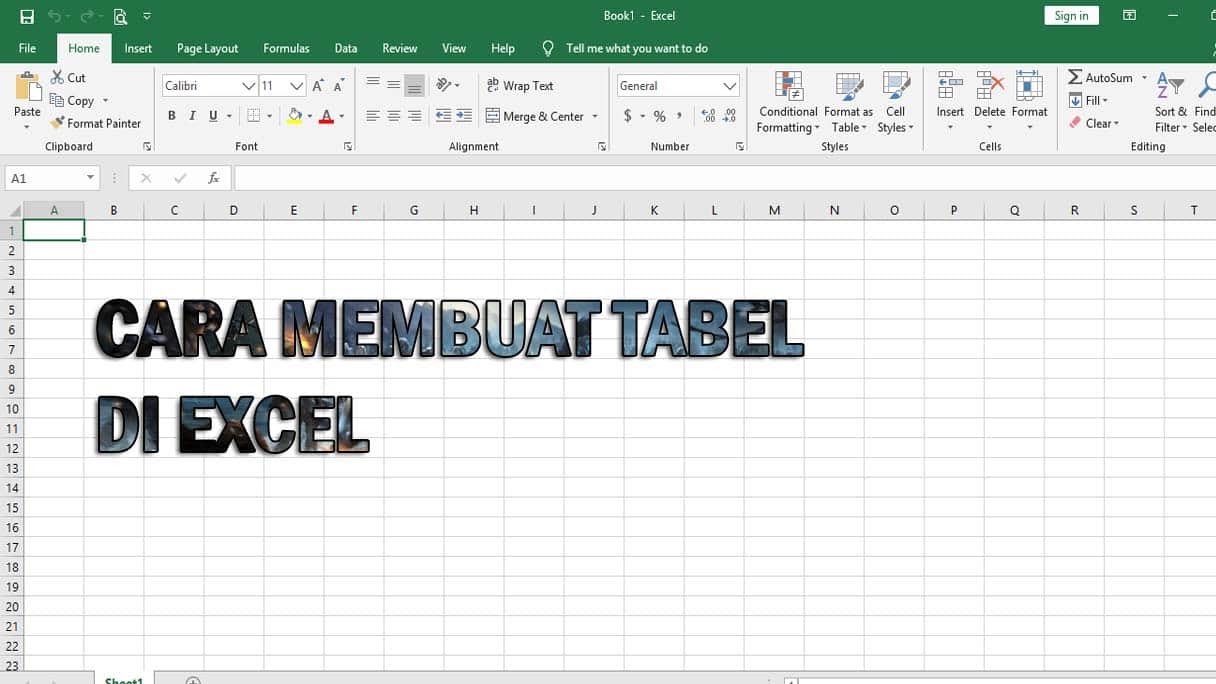1216x684 pixels.
Task: Toggle italic formatting
Action: pos(191,115)
